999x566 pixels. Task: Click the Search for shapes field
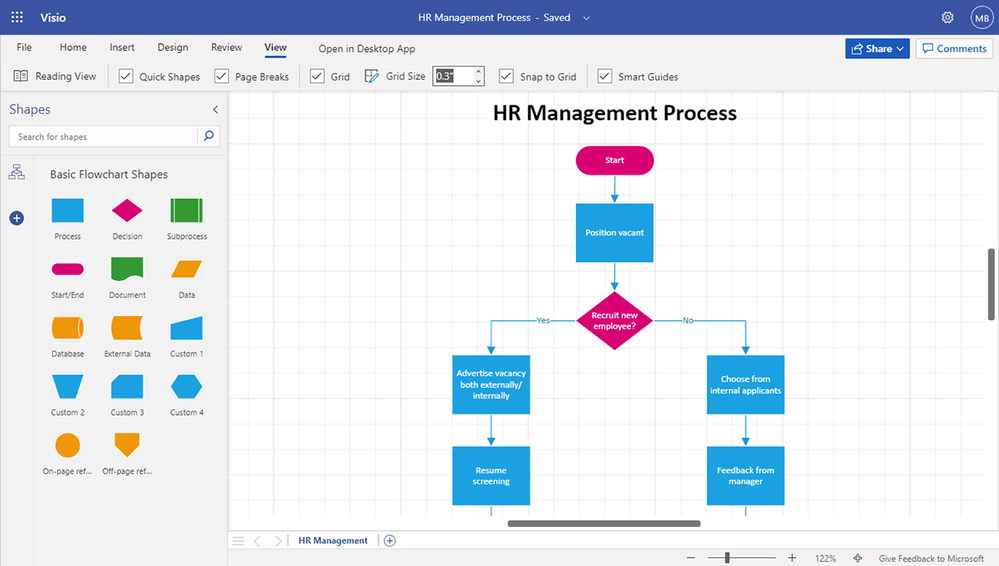click(x=103, y=136)
